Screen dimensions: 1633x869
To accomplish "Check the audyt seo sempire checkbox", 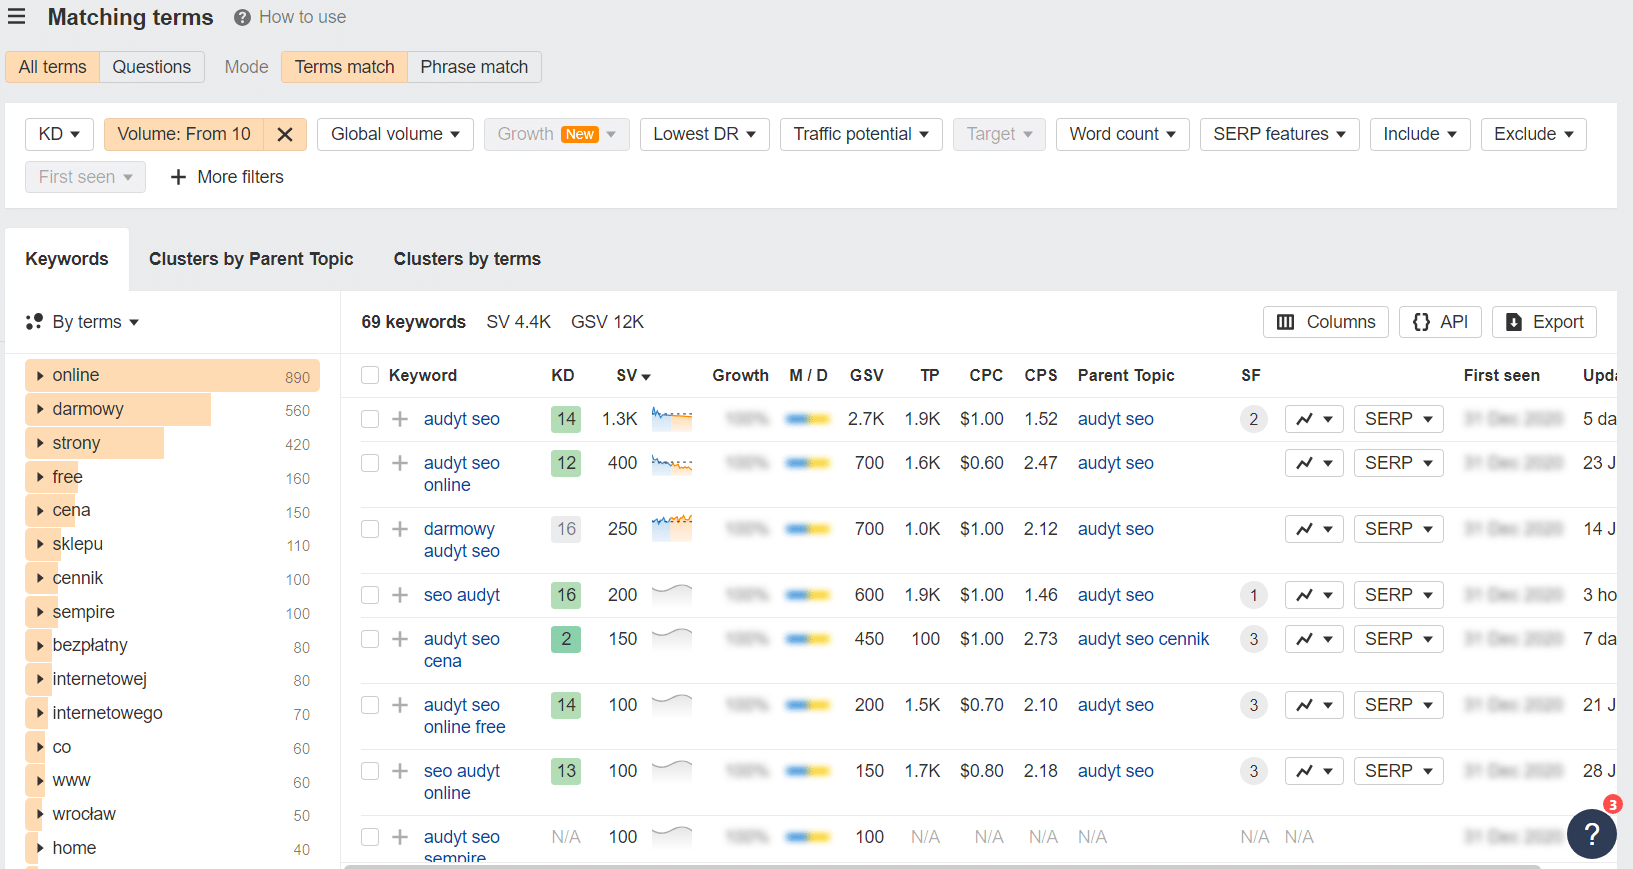I will click(x=370, y=837).
